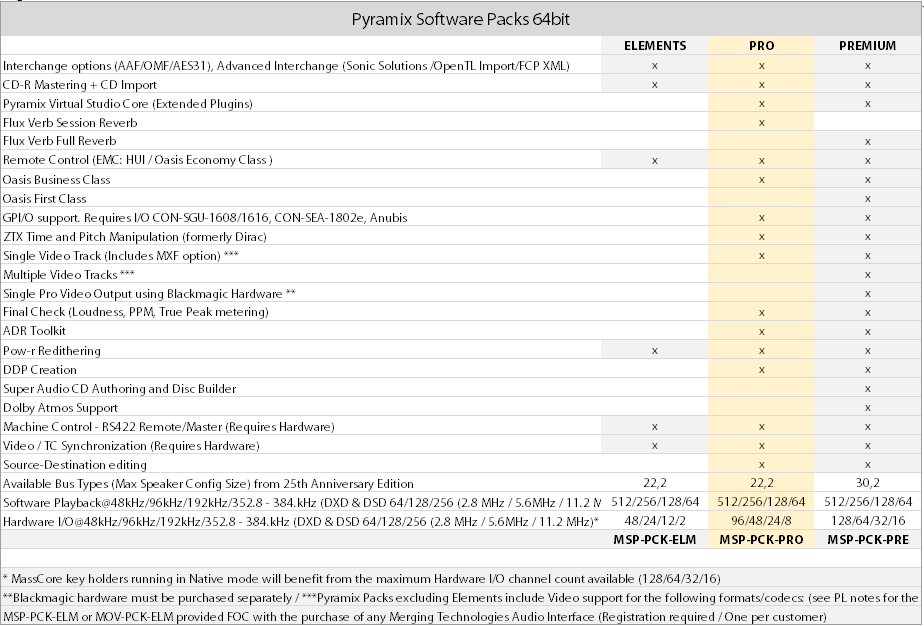Click the x for Pow-r Redithering under ELEMENTS
Image resolution: width=924 pixels, height=627 pixels.
tap(654, 351)
